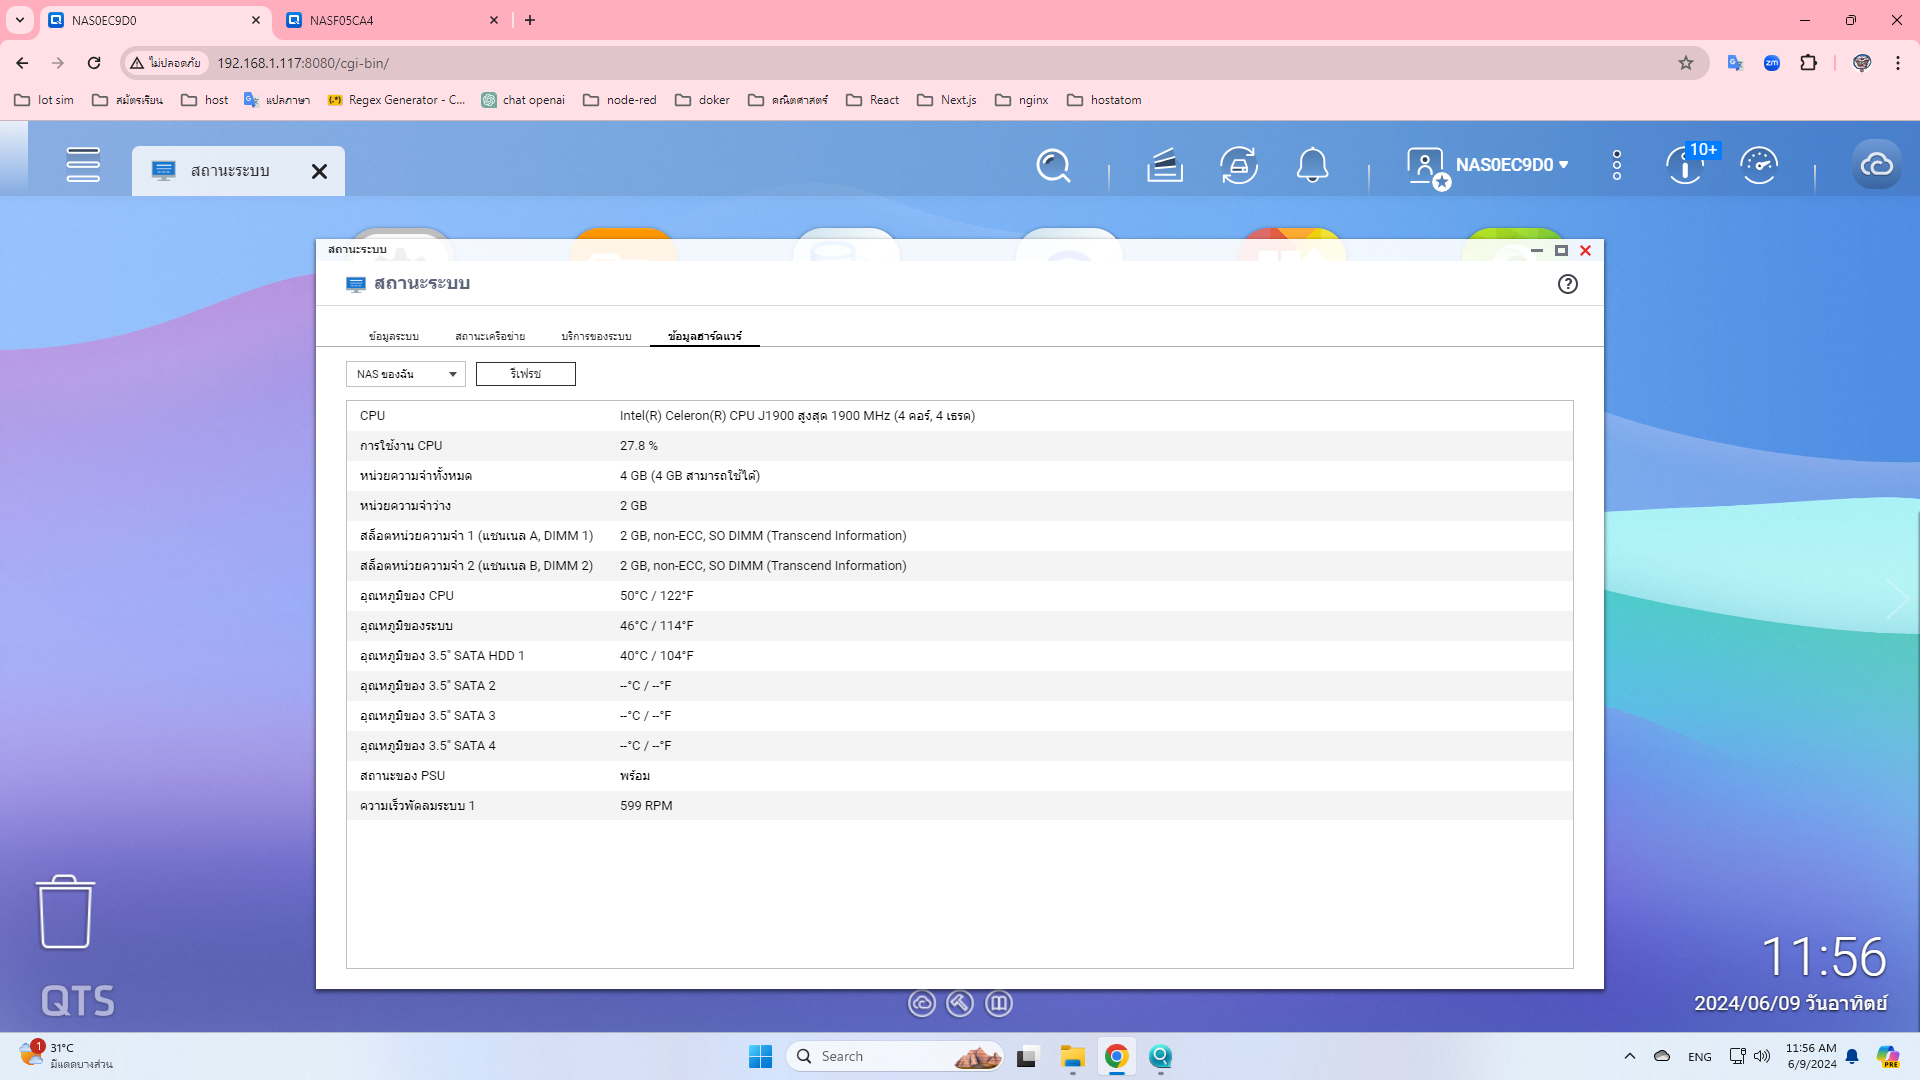Click the taskbar weather widget 31°C

coord(66,1056)
